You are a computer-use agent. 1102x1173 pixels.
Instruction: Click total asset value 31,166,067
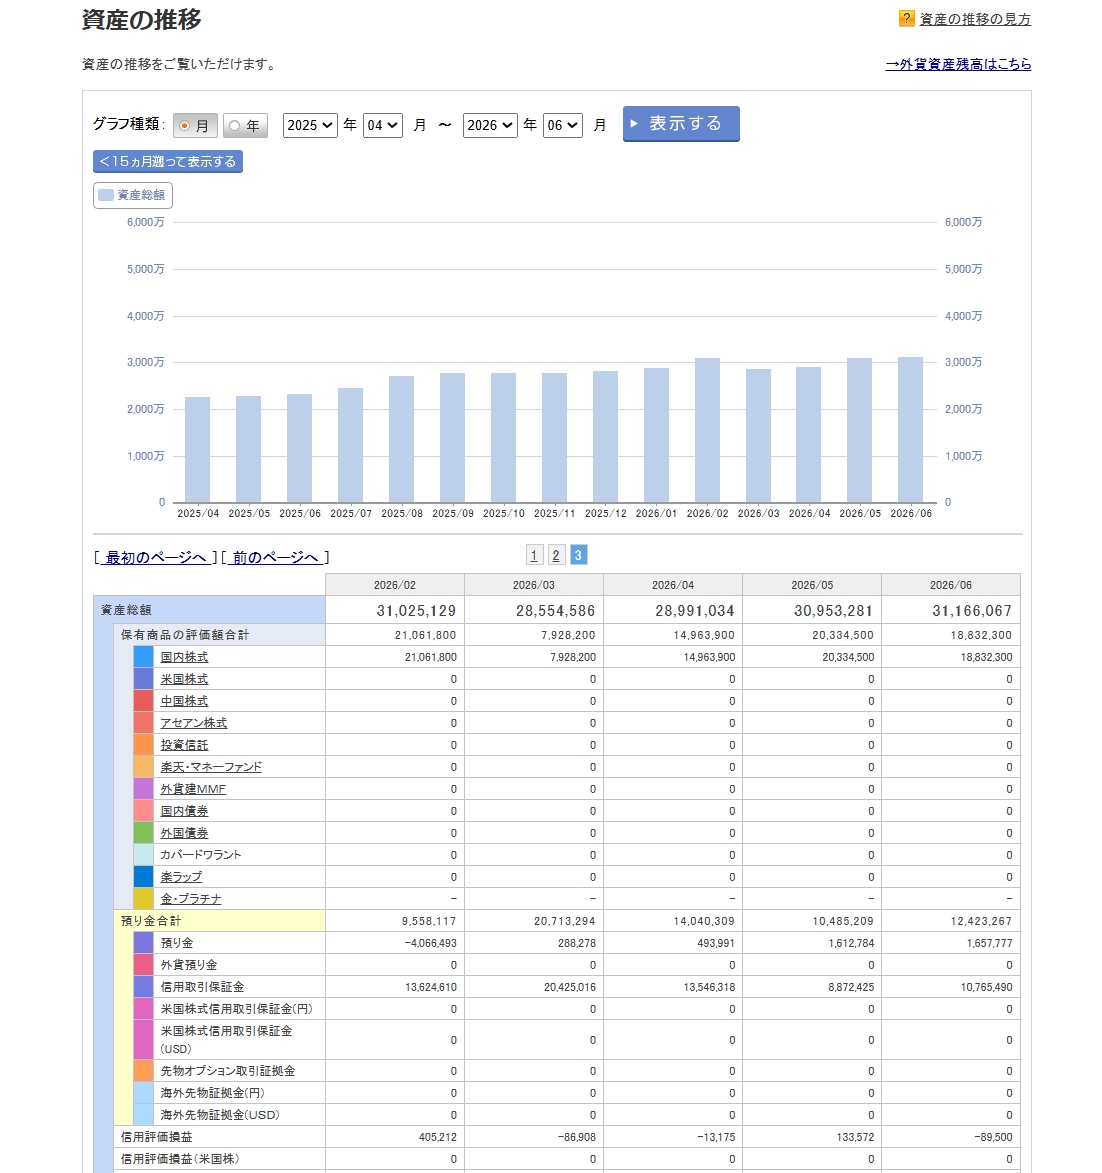click(971, 610)
